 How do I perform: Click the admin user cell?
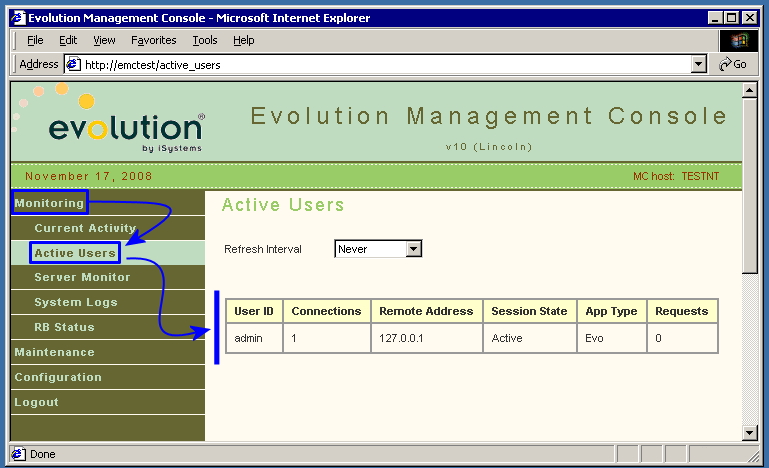coord(254,338)
